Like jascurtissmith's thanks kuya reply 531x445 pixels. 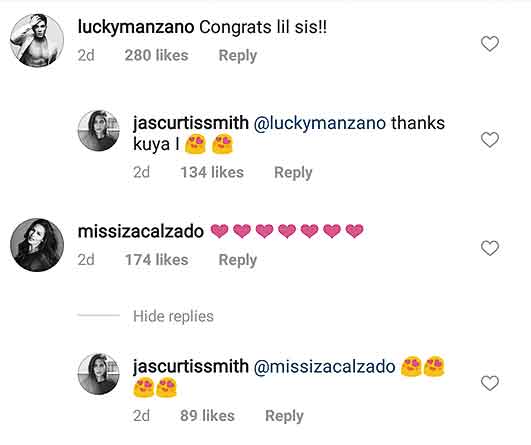490,140
